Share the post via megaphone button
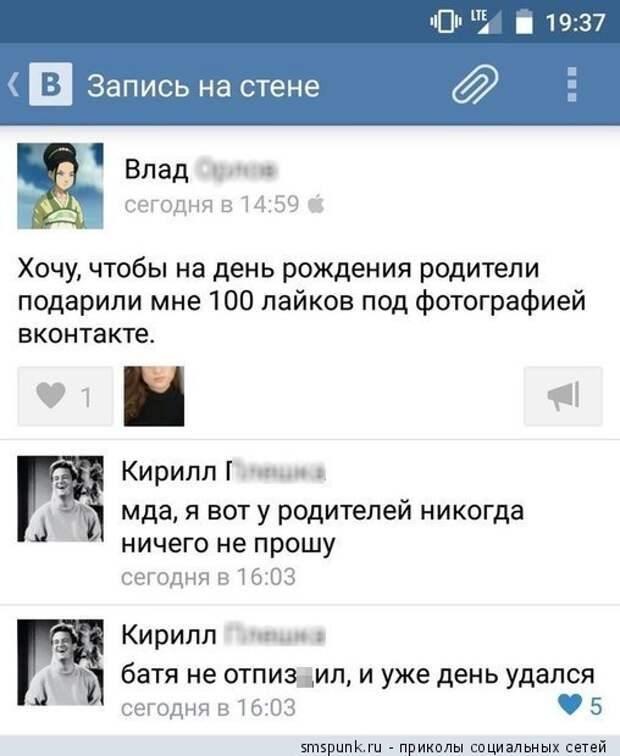The width and height of the screenshot is (620, 756). [563, 396]
